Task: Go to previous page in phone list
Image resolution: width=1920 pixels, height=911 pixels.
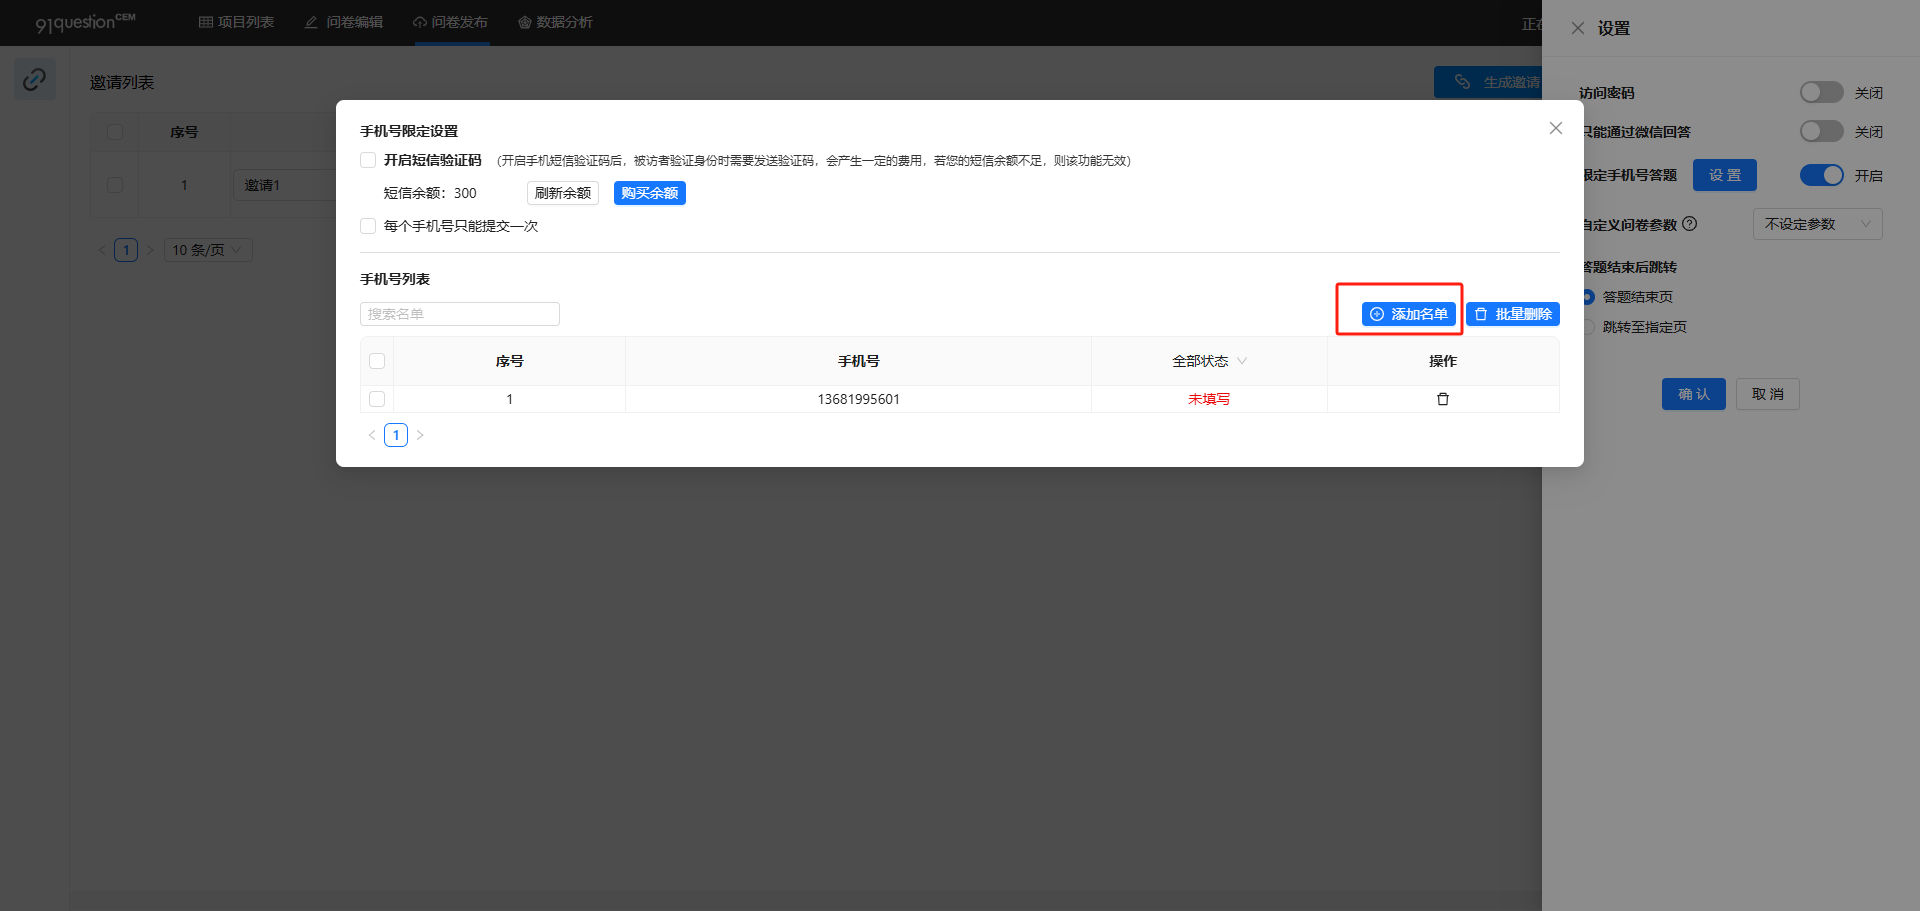Action: coord(372,435)
